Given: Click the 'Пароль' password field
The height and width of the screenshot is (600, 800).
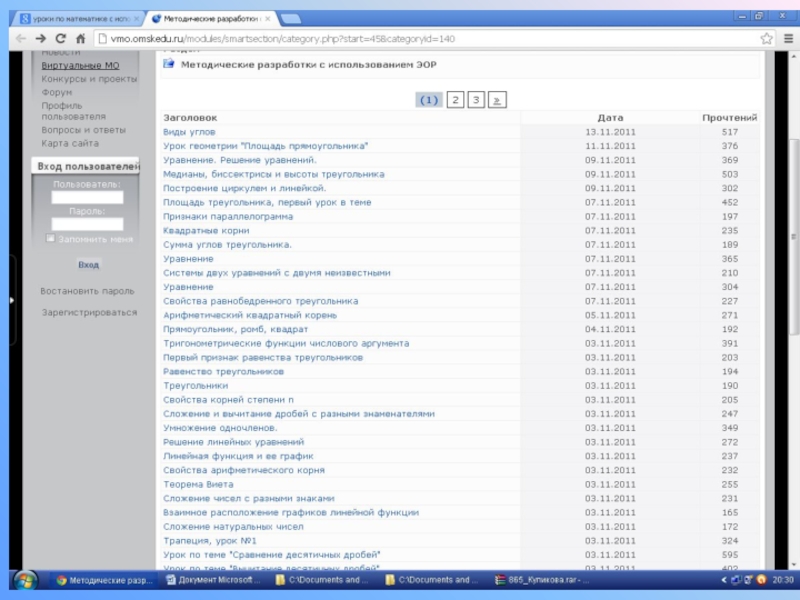Looking at the screenshot, I should click(88, 224).
